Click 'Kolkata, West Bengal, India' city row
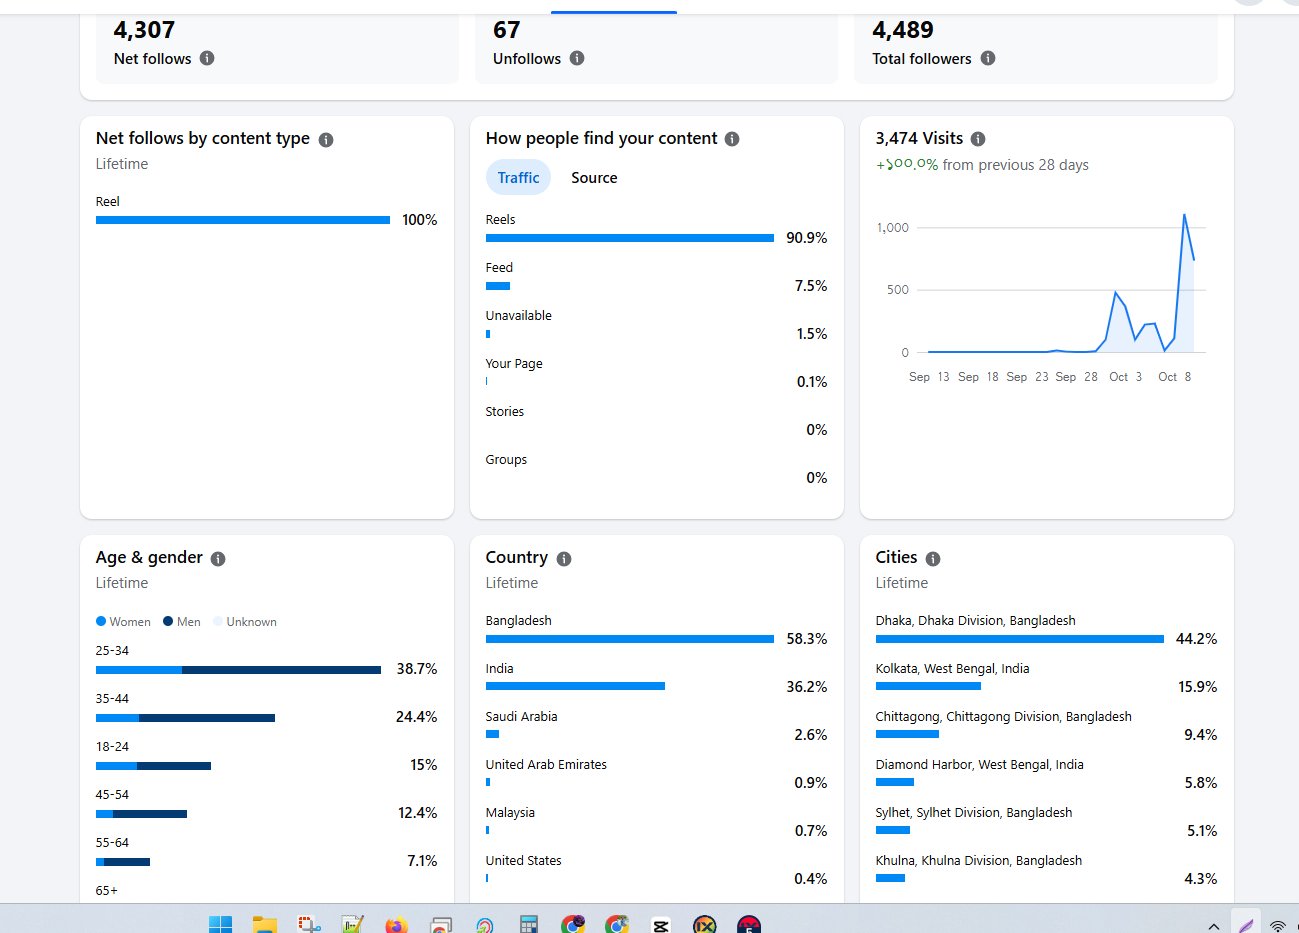This screenshot has width=1299, height=933. tap(1046, 677)
